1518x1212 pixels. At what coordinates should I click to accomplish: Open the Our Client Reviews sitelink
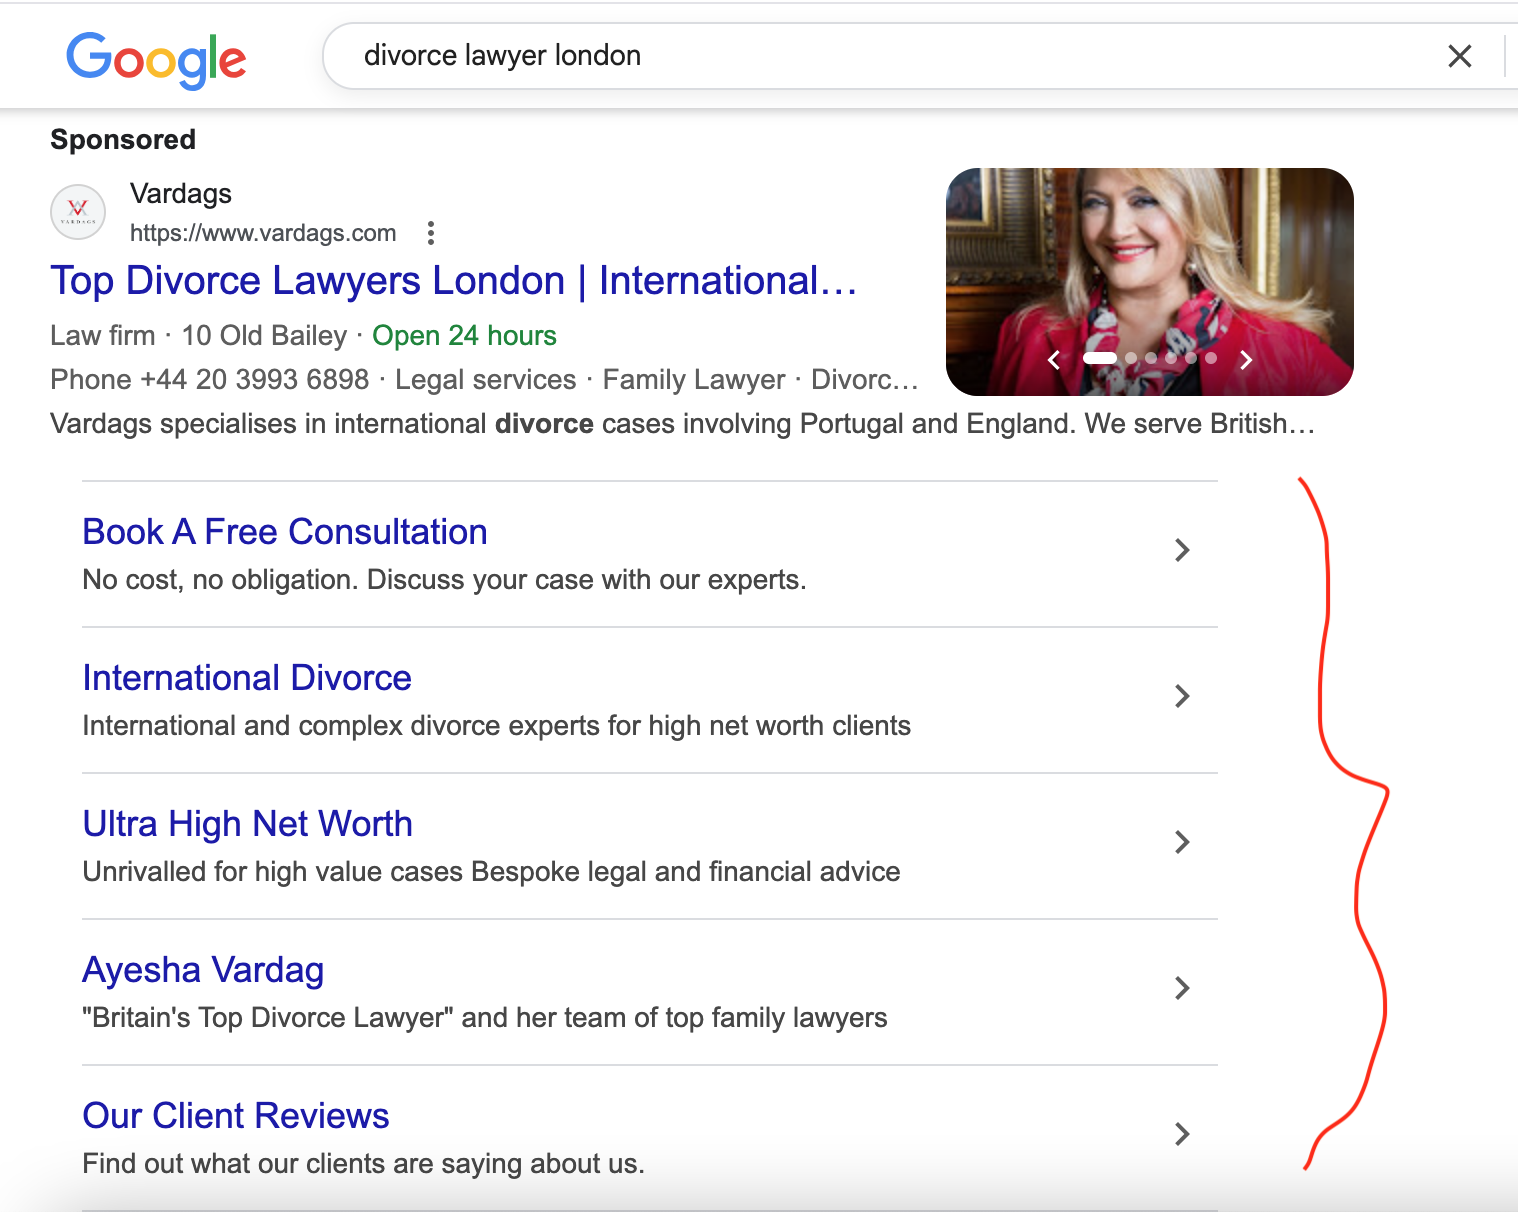(x=236, y=1116)
